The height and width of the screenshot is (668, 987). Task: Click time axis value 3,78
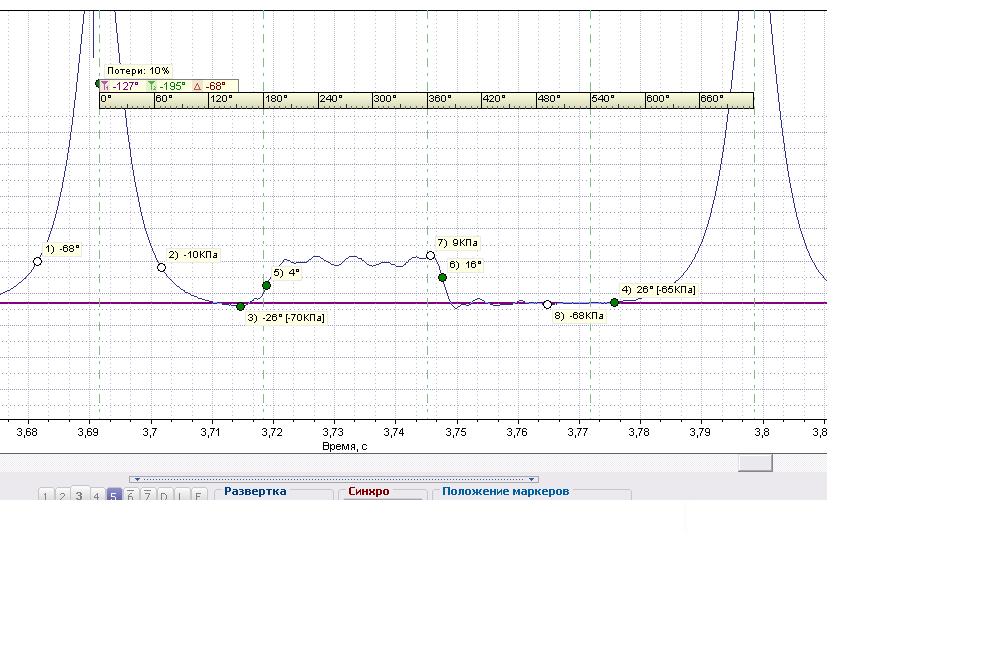640,433
